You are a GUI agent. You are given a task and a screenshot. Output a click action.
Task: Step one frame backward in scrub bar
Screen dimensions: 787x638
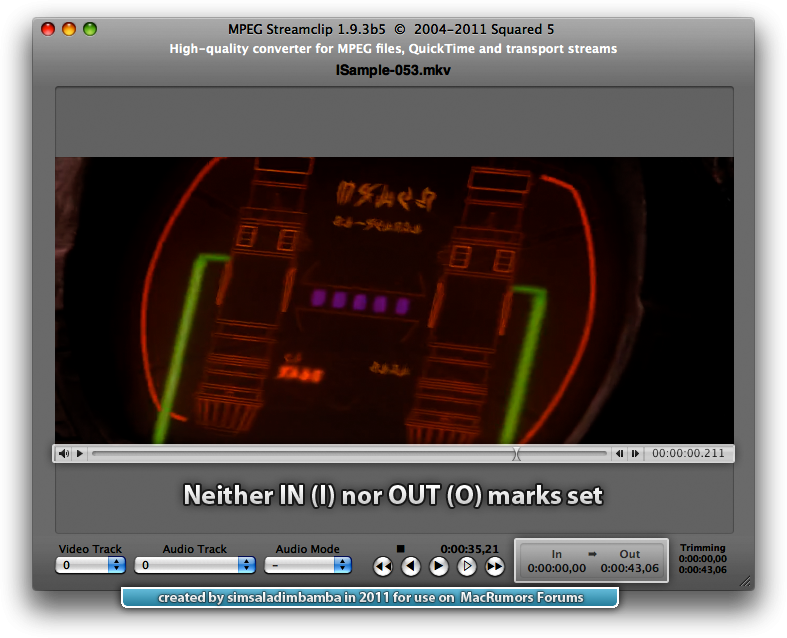point(619,453)
